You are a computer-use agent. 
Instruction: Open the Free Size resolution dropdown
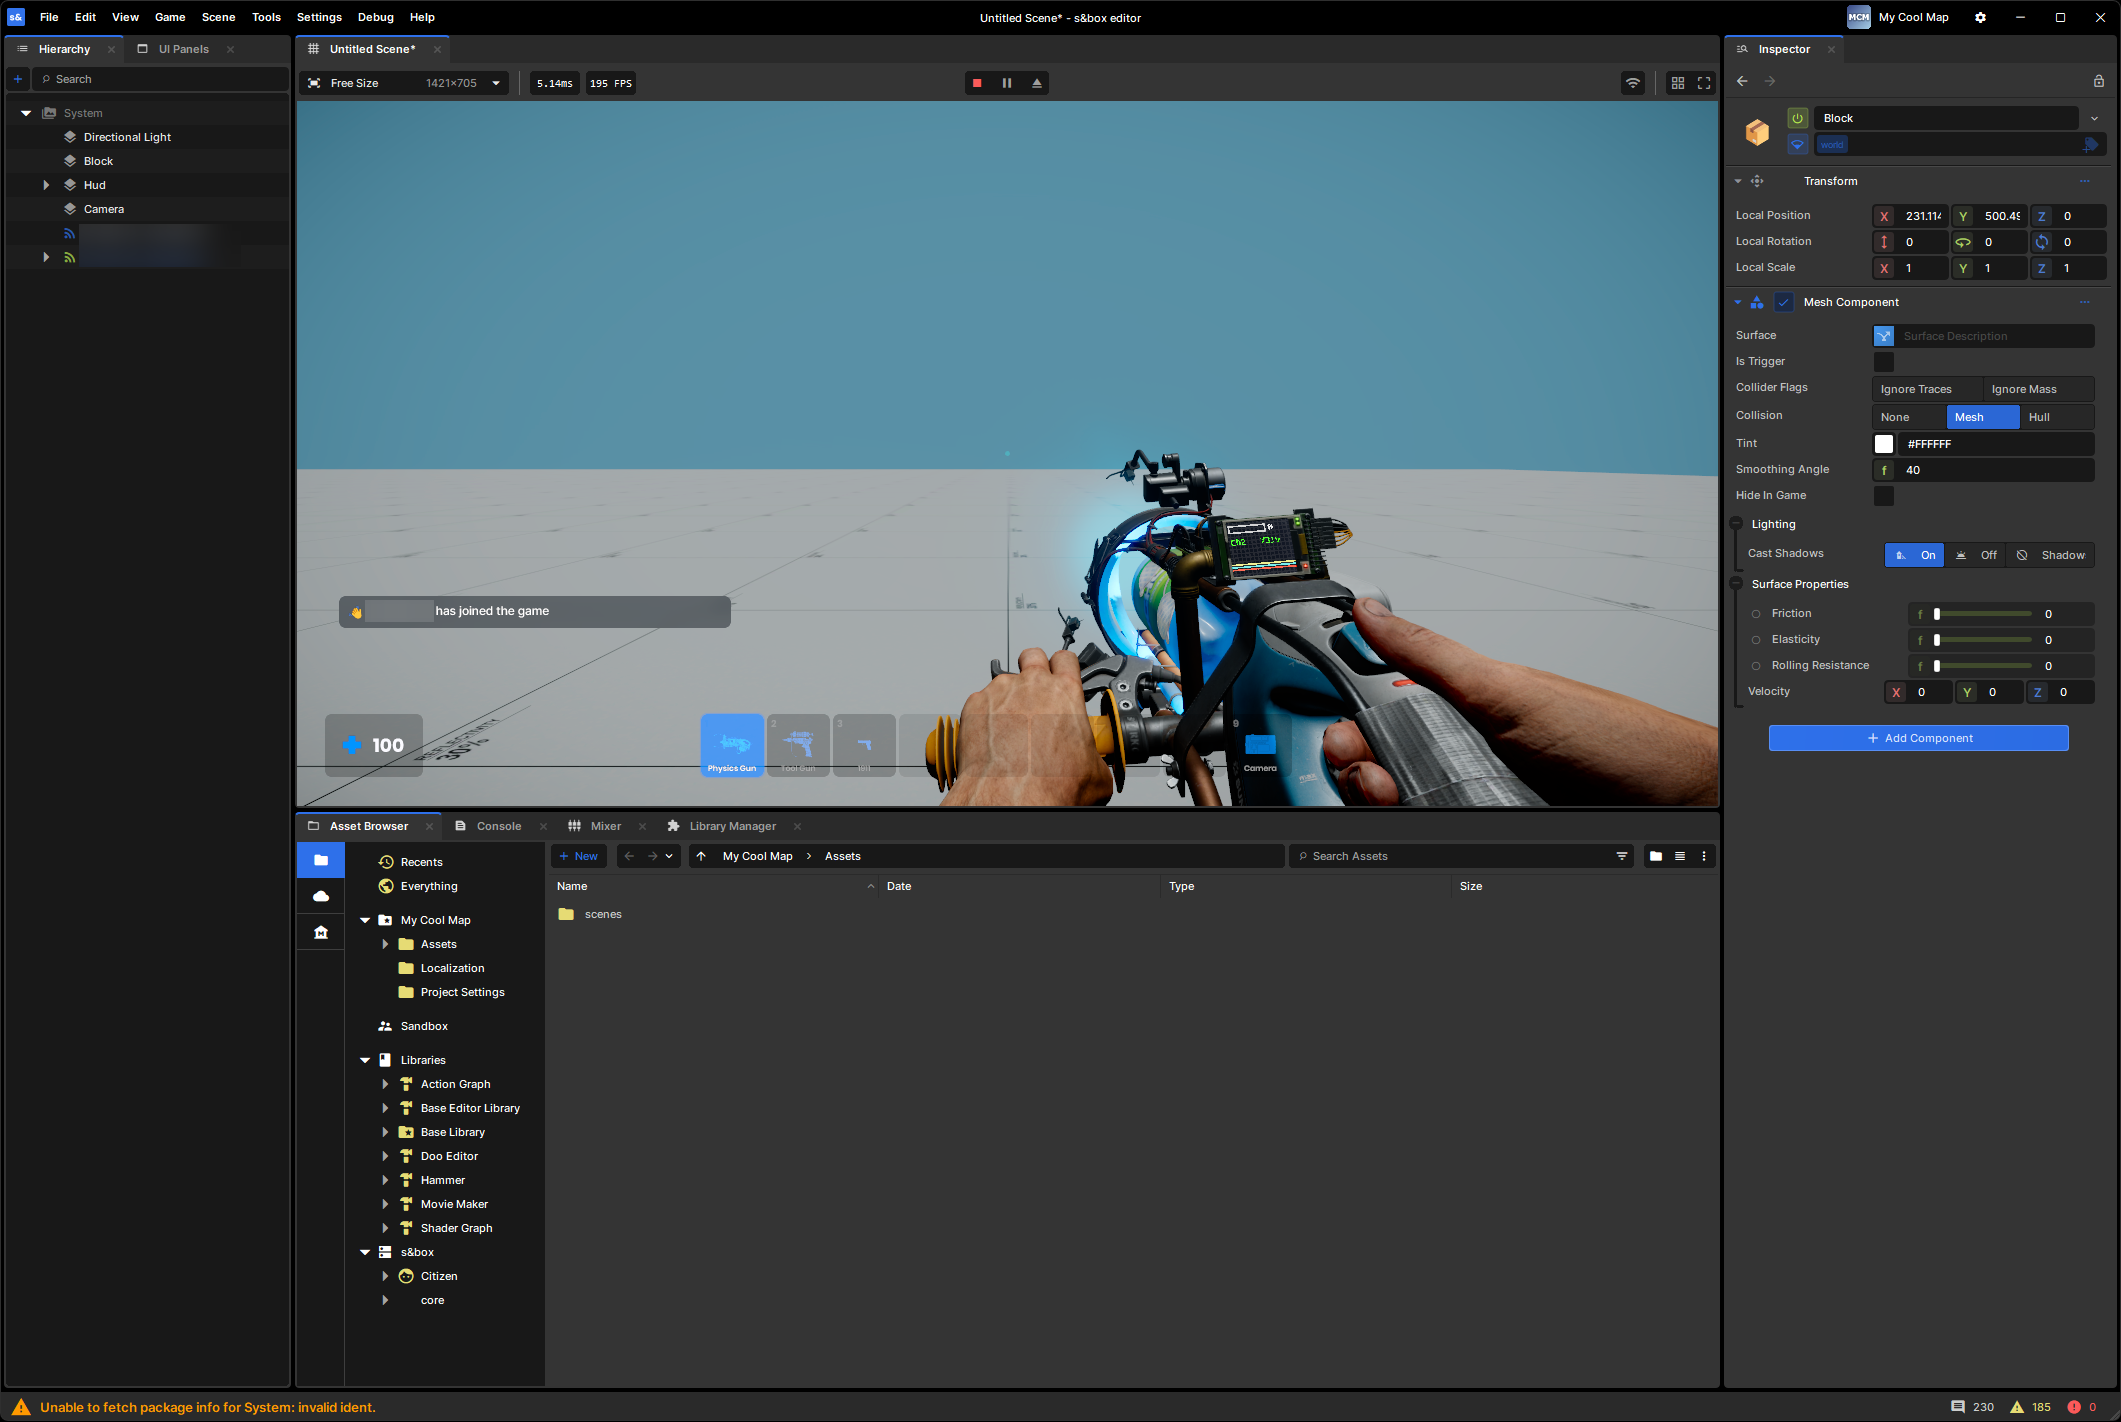[x=404, y=83]
